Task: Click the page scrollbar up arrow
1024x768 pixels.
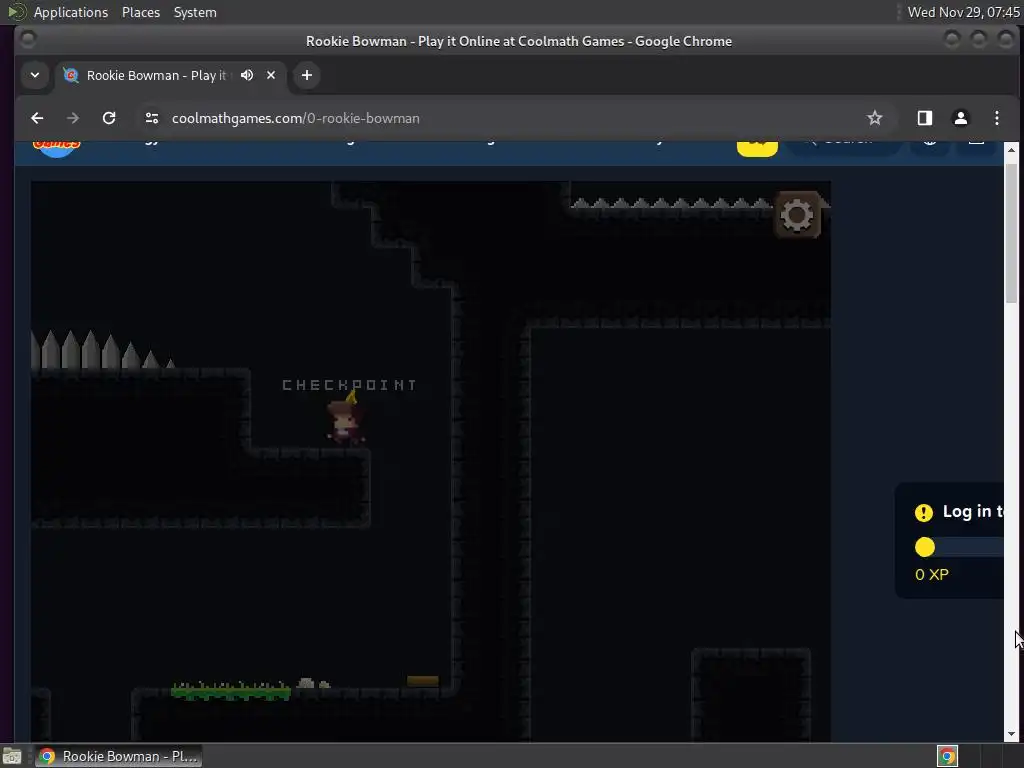Action: pyautogui.click(x=1012, y=150)
